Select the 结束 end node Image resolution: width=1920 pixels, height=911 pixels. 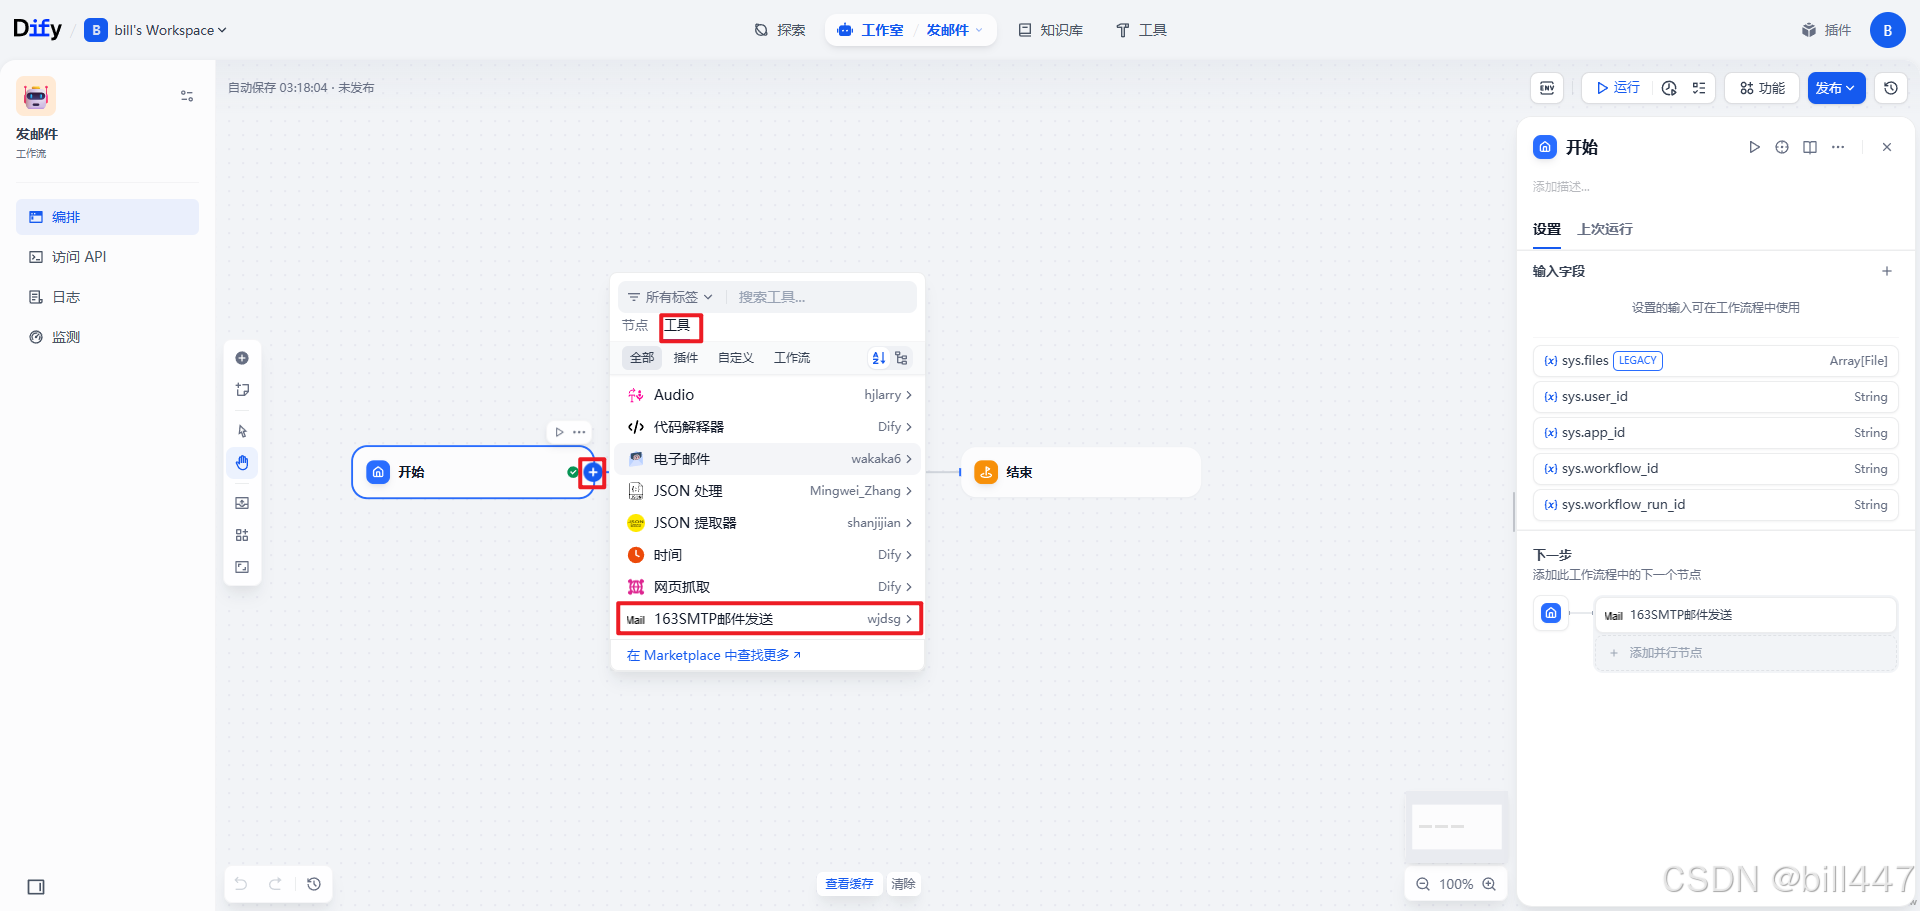(1081, 472)
